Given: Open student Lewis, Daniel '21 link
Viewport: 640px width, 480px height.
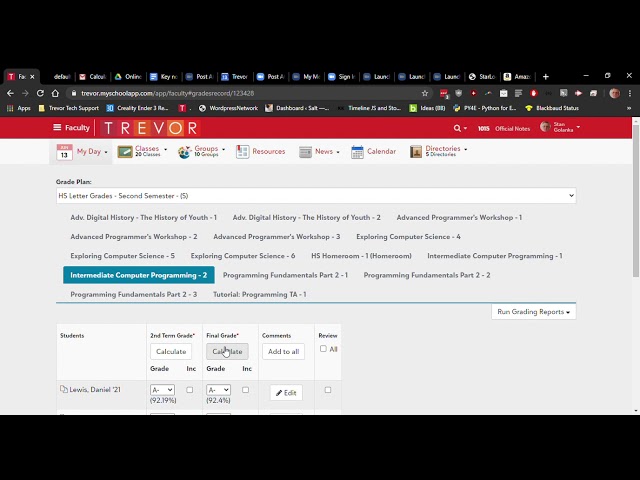Looking at the screenshot, I should click(x=95, y=389).
